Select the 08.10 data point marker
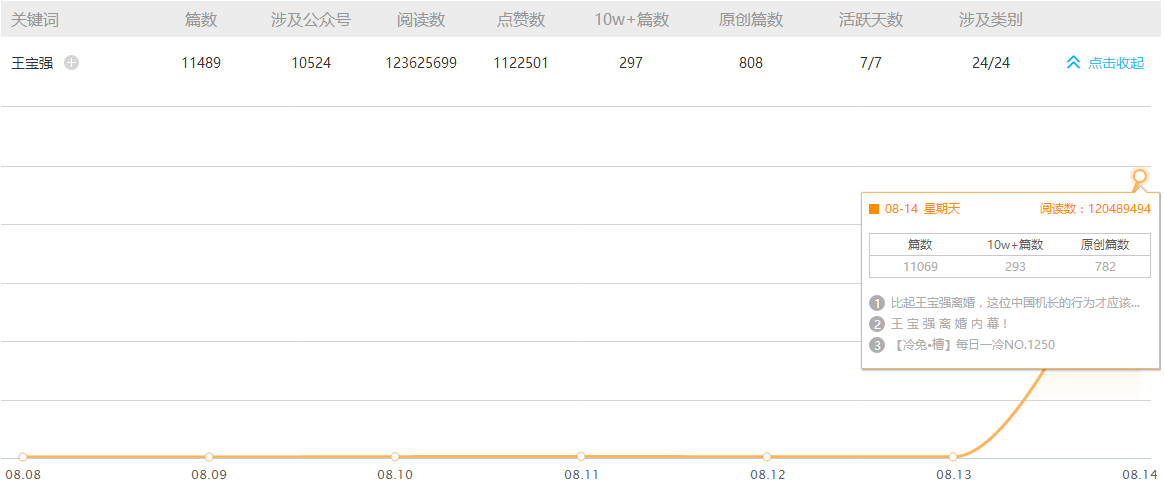This screenshot has height=500, width=1164. (395, 457)
